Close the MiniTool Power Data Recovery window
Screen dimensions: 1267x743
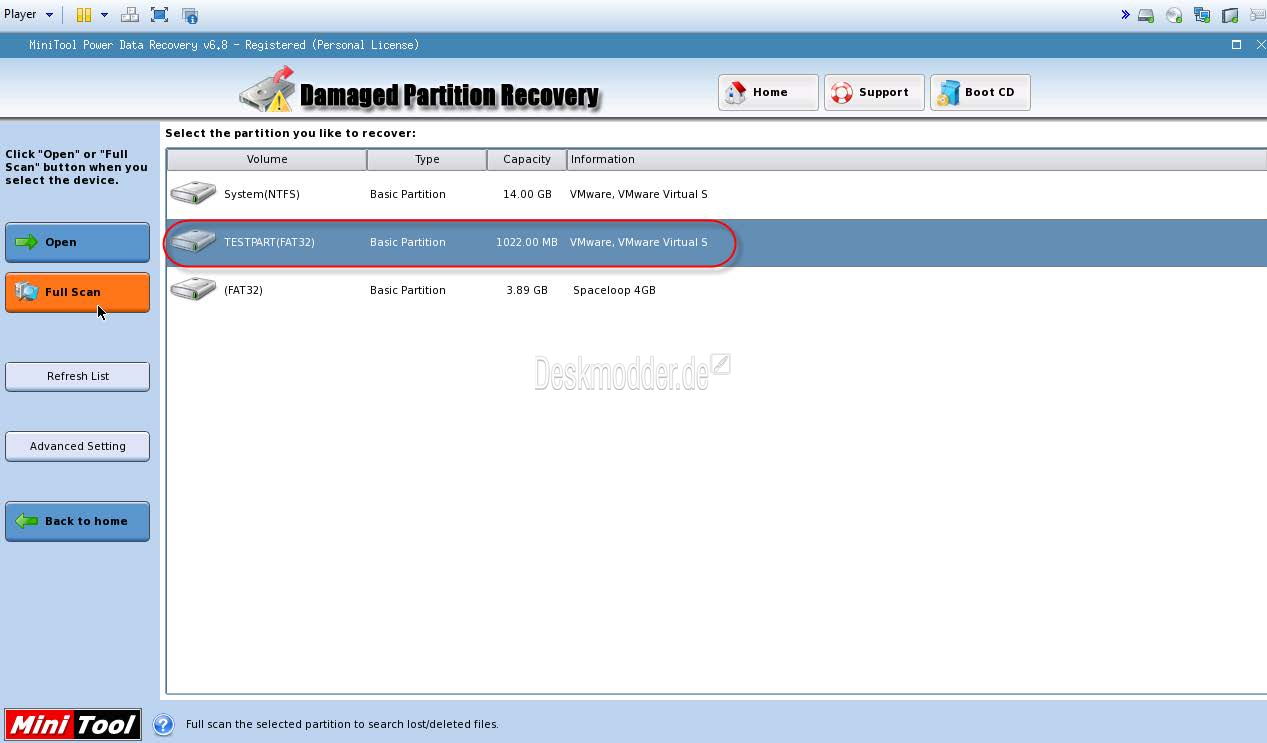pyautogui.click(x=1260, y=45)
